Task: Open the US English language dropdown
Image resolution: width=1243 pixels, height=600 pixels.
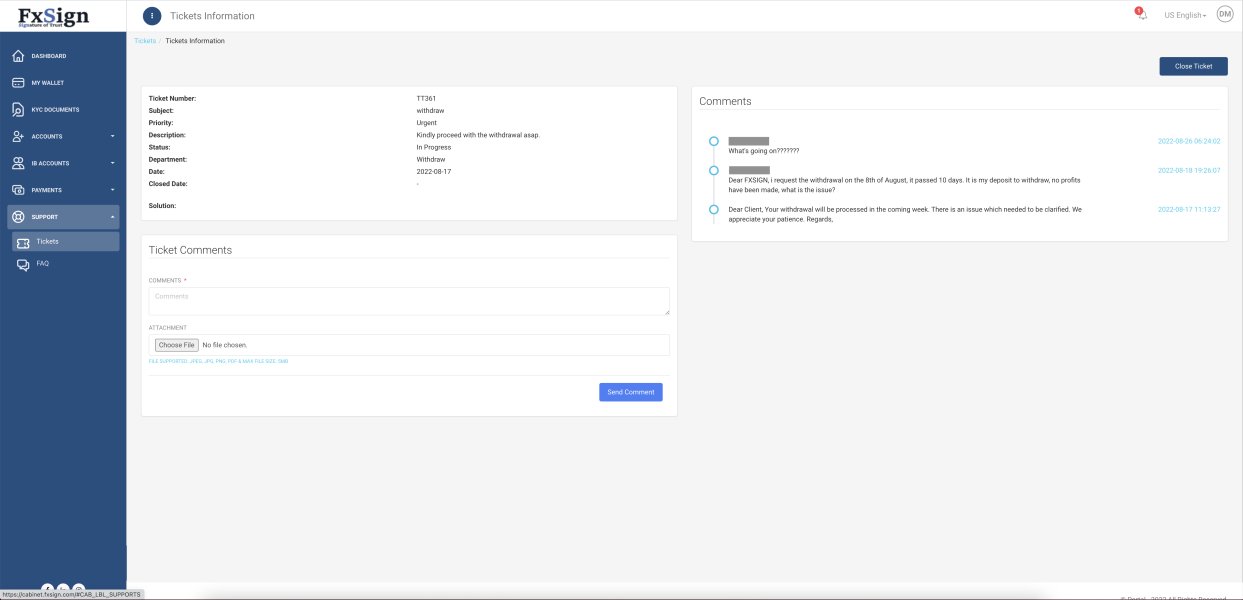Action: click(x=1185, y=15)
